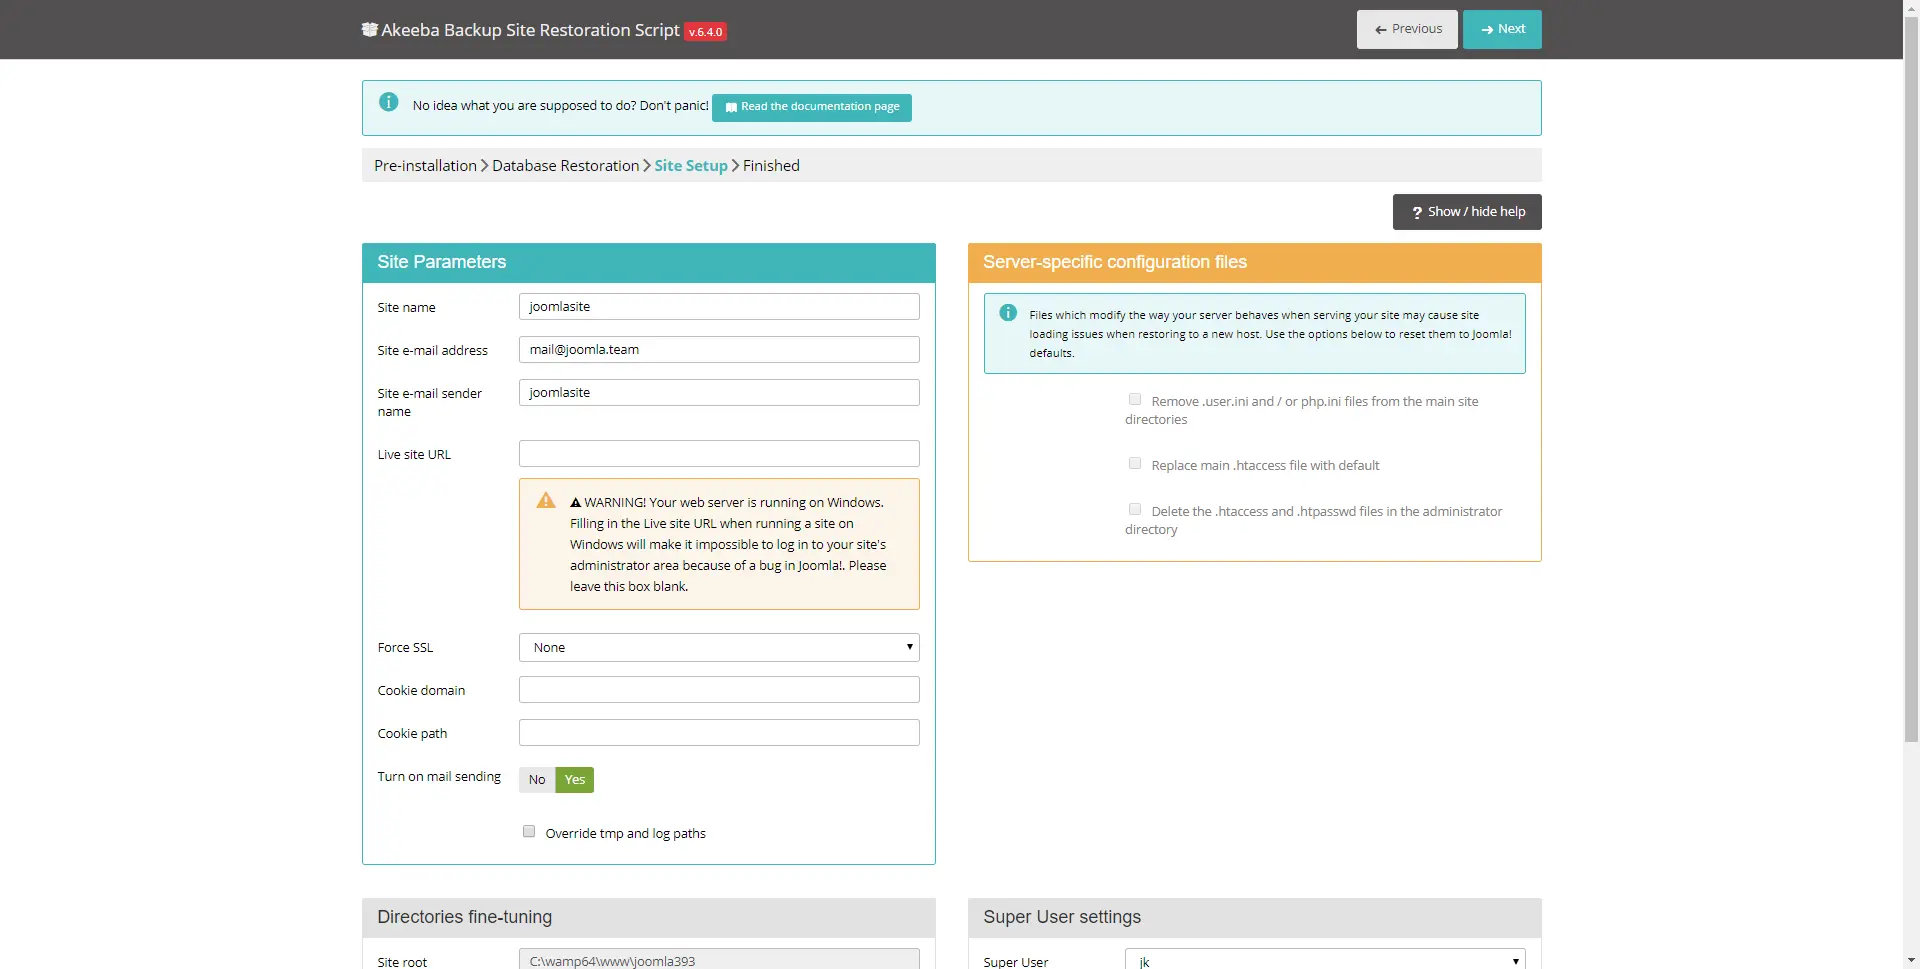Viewport: 1920px width, 969px height.
Task: Check Delete .htaccess and .htpasswd files option
Action: (x=1135, y=510)
